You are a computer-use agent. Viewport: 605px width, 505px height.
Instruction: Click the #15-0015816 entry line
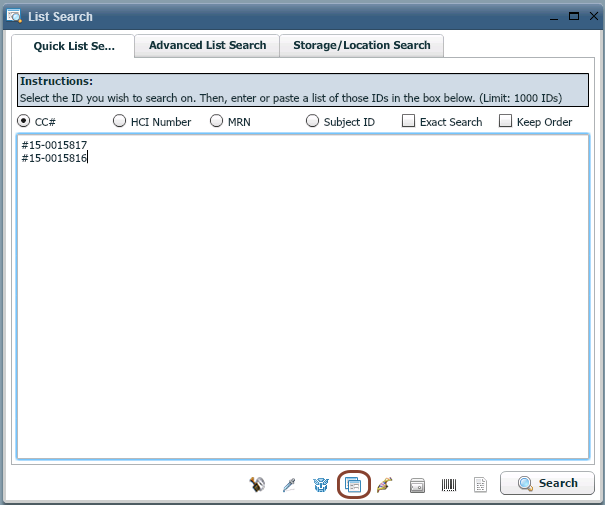(54, 158)
